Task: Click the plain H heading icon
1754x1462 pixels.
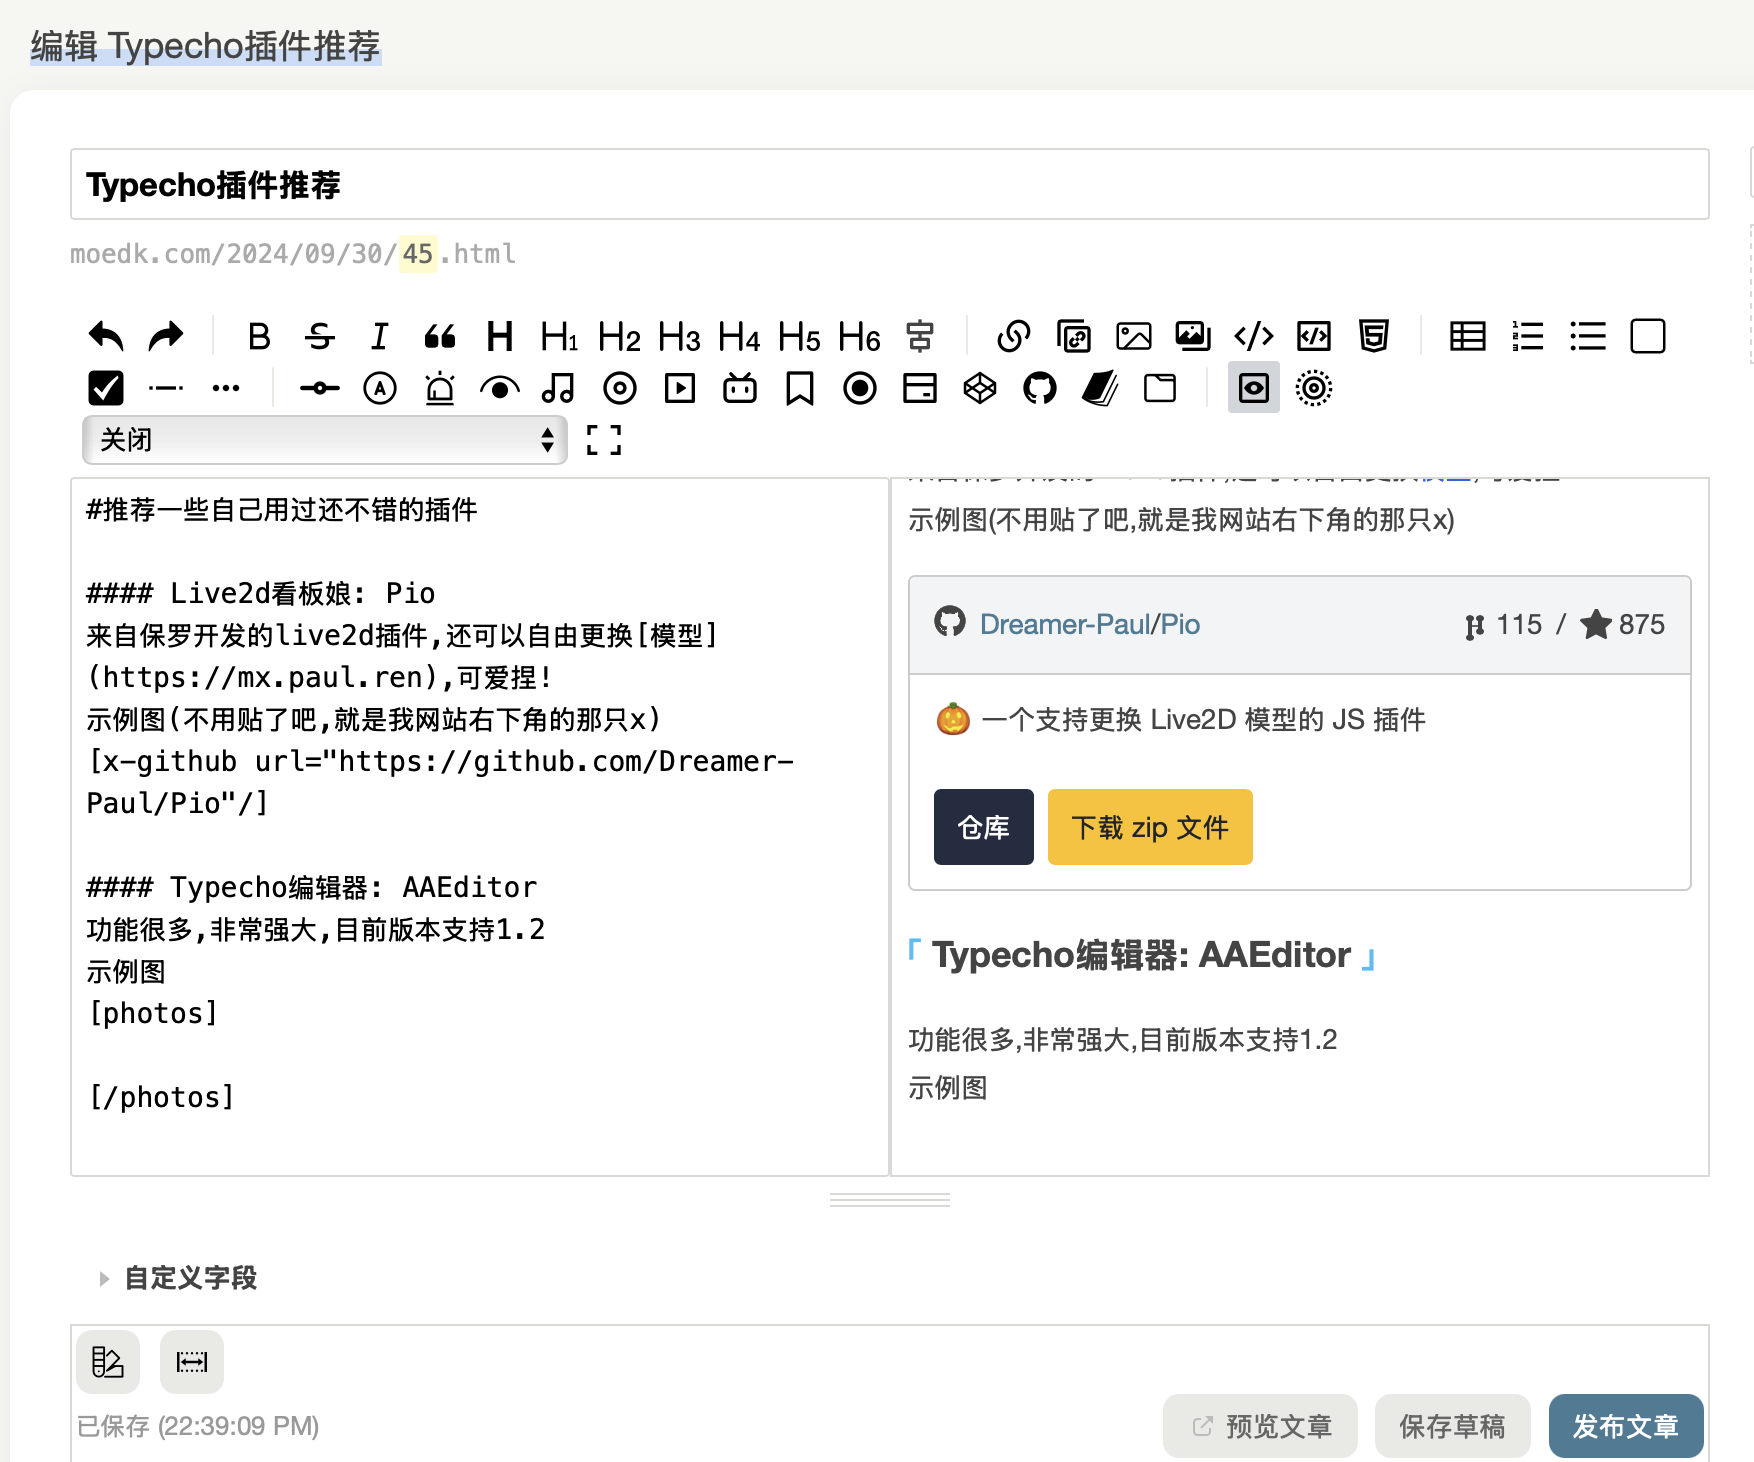Action: tap(499, 336)
